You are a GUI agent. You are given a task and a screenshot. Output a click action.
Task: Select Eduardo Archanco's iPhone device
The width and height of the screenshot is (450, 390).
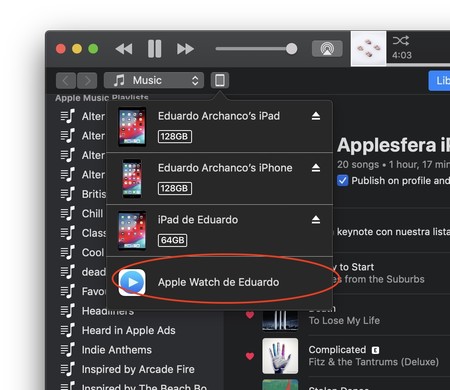219,179
